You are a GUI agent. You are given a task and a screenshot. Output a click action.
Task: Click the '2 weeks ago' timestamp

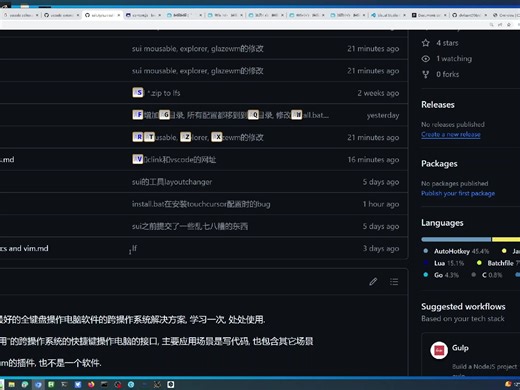click(x=378, y=93)
